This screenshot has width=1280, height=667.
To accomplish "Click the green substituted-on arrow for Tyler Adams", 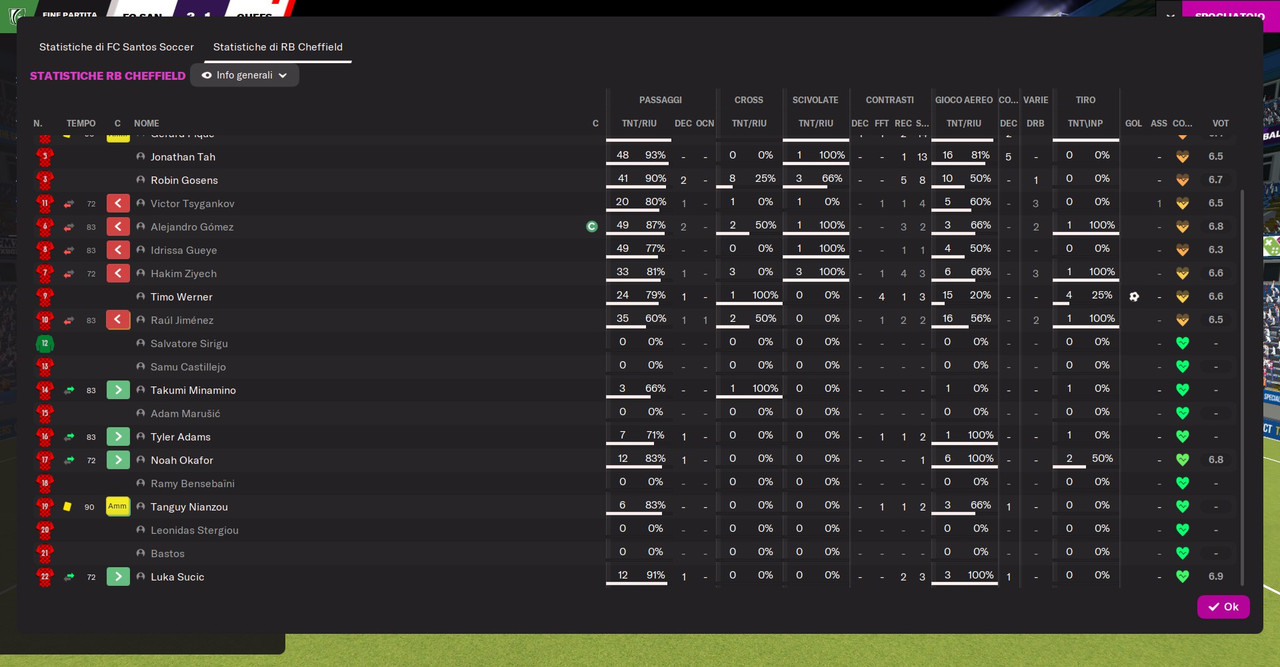I will [118, 437].
